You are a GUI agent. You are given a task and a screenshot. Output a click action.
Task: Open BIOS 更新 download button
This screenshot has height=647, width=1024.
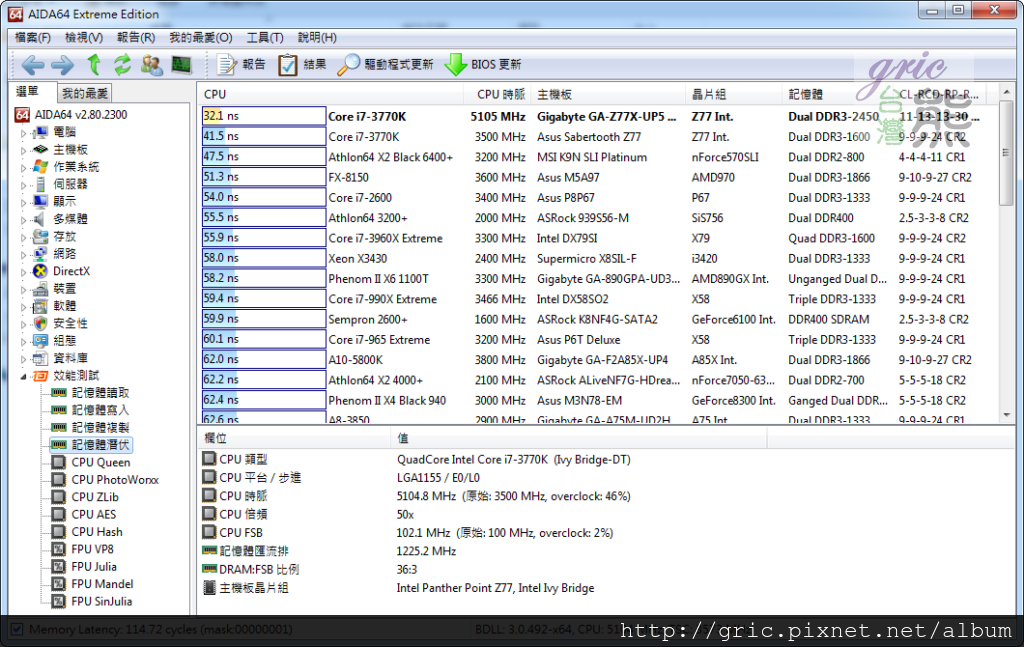click(483, 65)
